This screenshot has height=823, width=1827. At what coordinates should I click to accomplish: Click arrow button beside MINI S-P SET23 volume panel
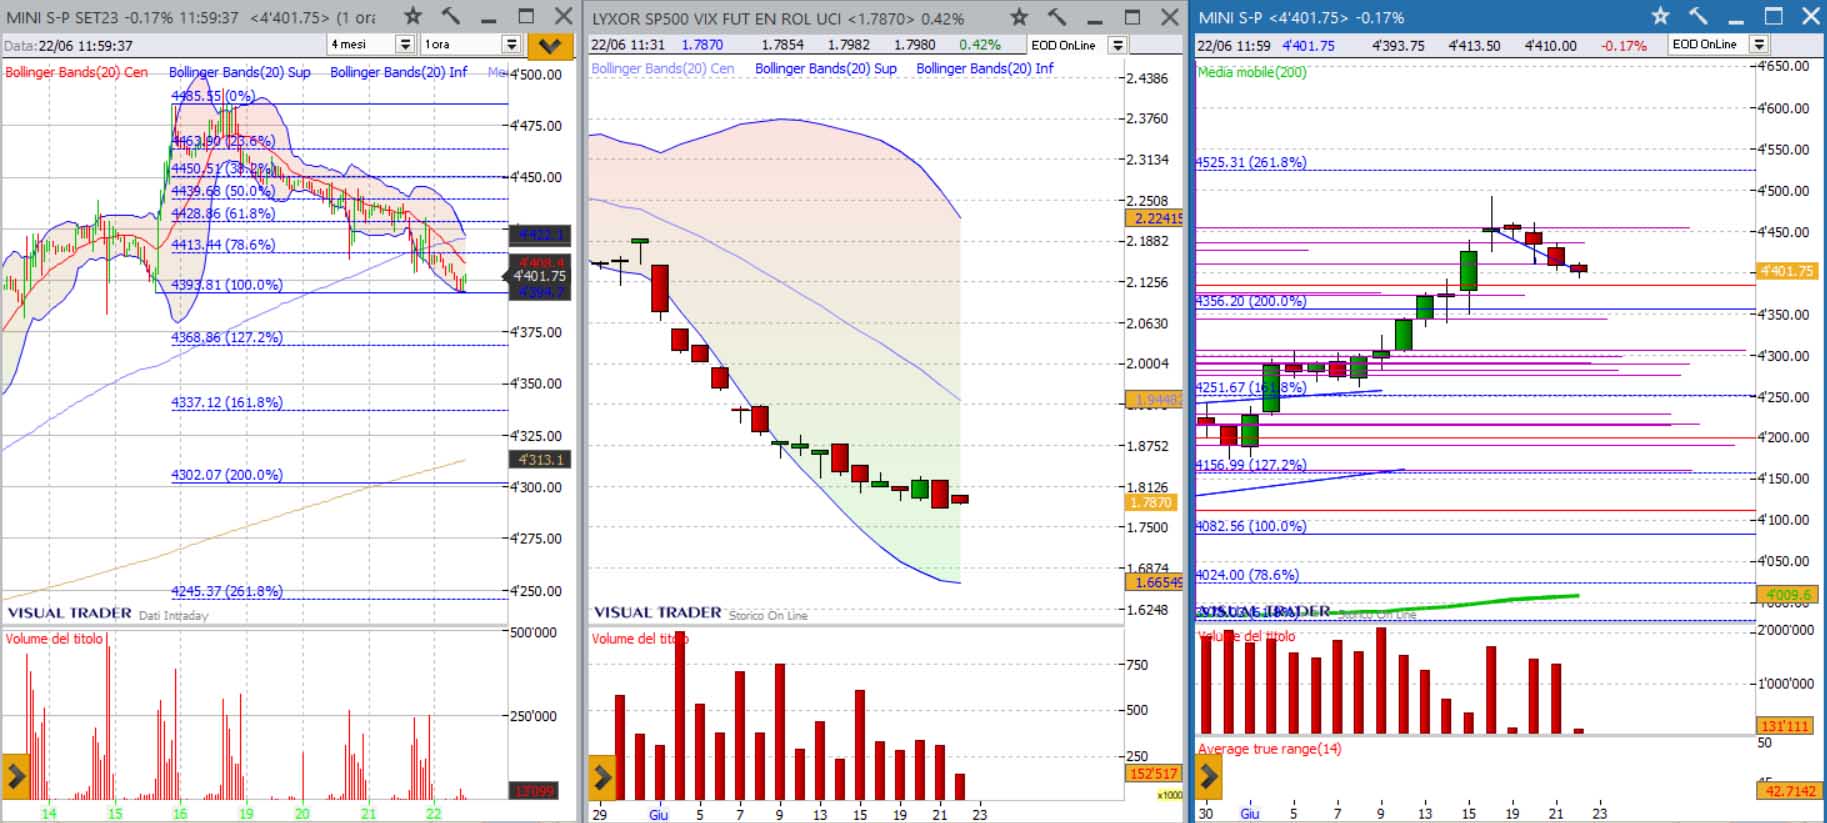pos(15,775)
